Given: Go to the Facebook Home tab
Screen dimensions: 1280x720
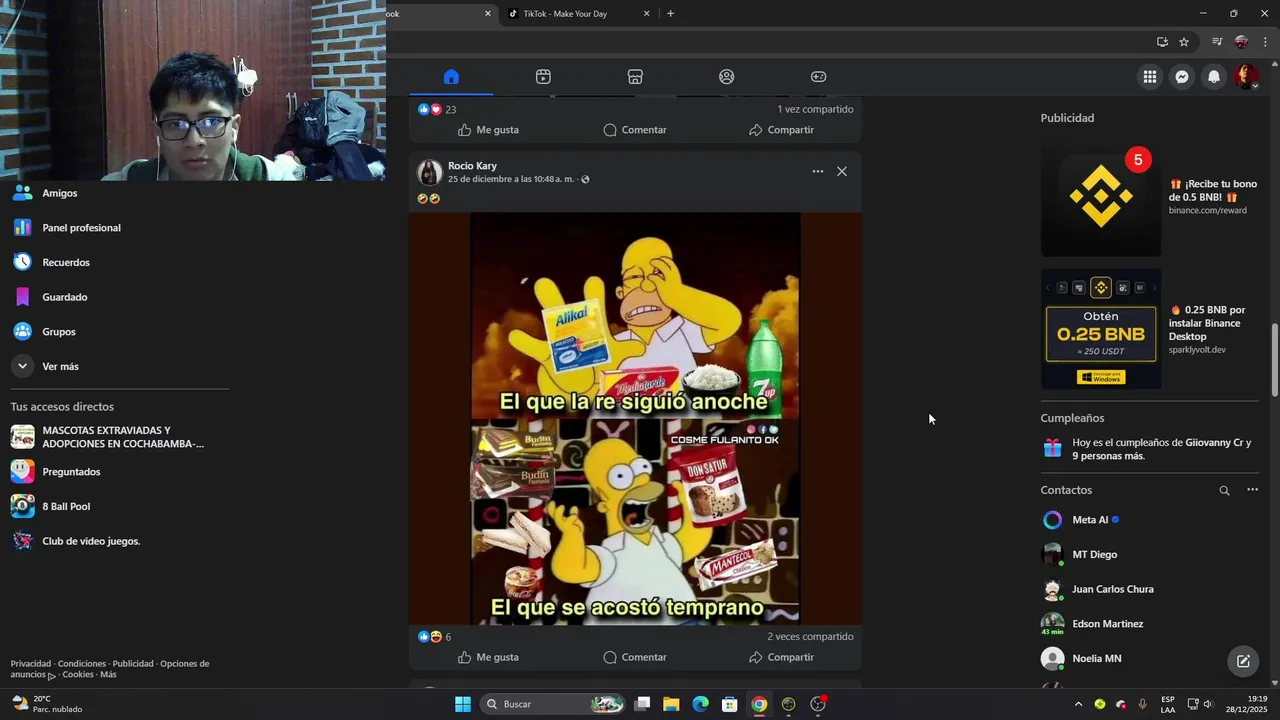Looking at the screenshot, I should point(451,77).
